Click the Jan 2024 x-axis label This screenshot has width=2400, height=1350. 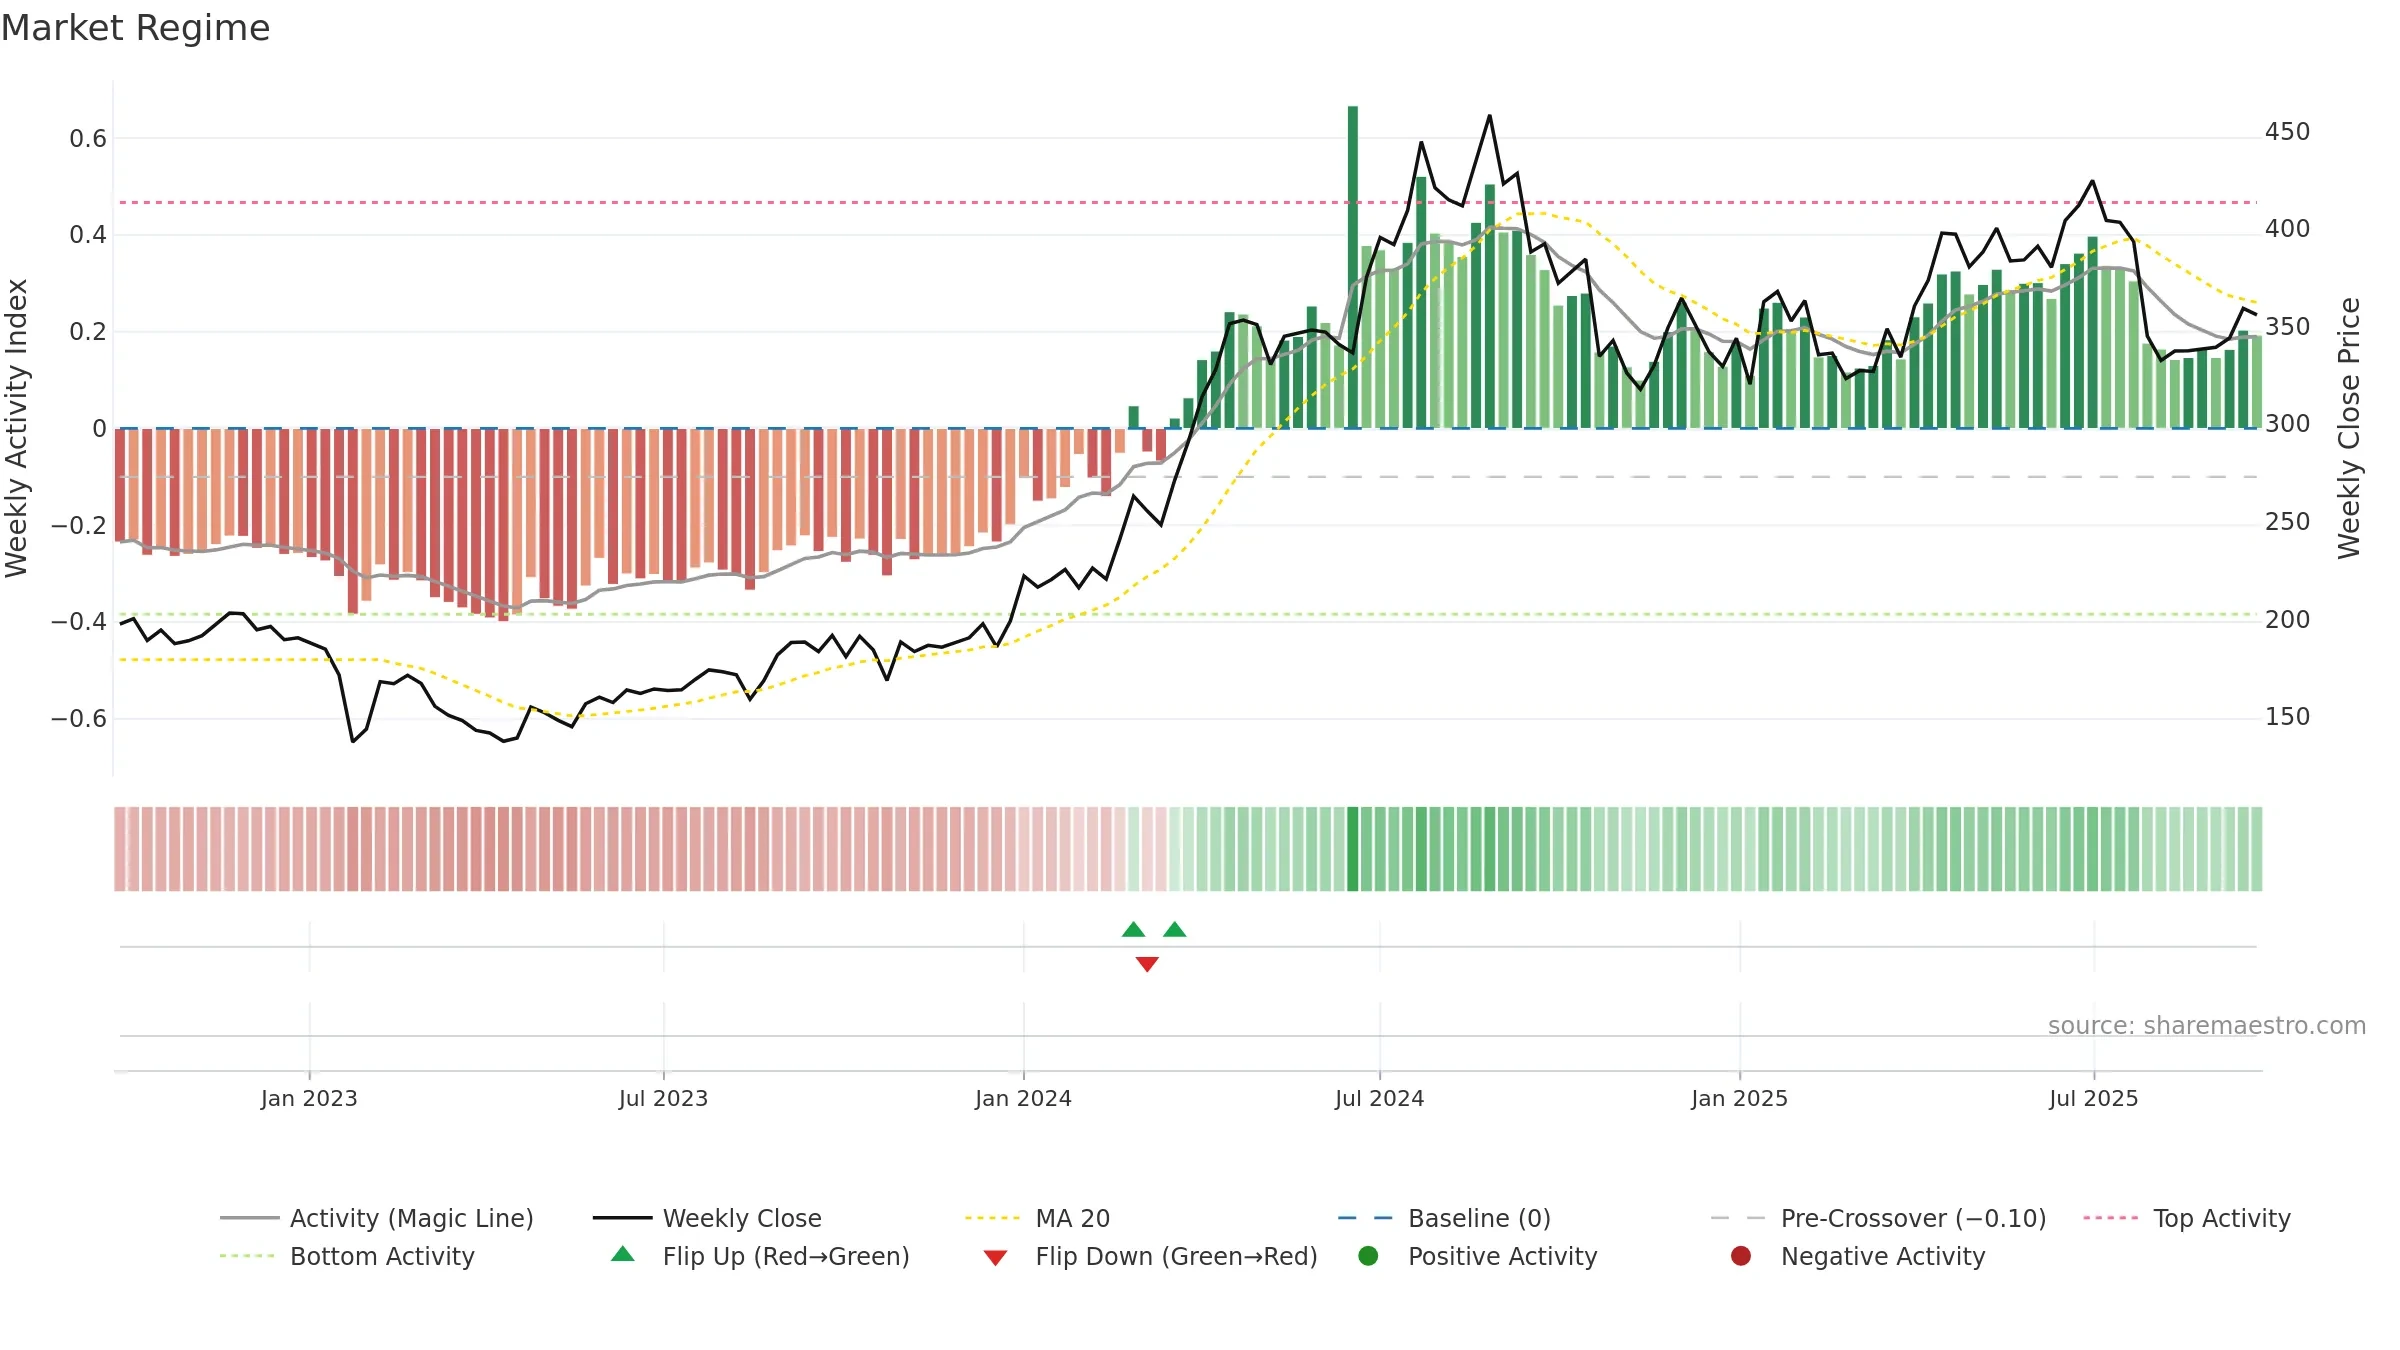tap(1023, 1098)
